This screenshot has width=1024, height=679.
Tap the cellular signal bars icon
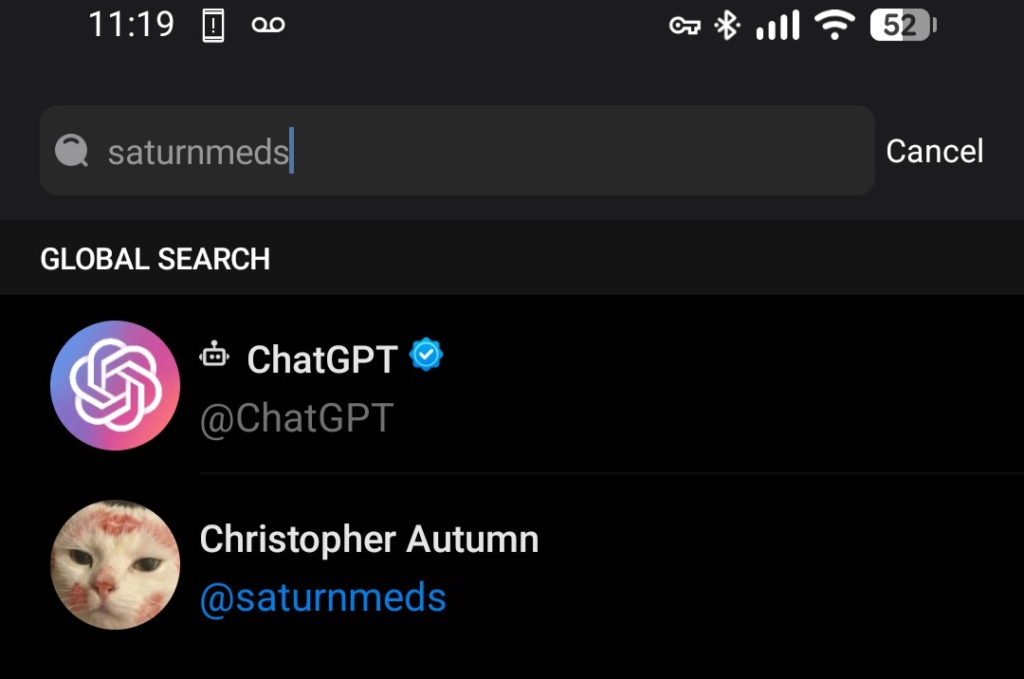click(779, 25)
